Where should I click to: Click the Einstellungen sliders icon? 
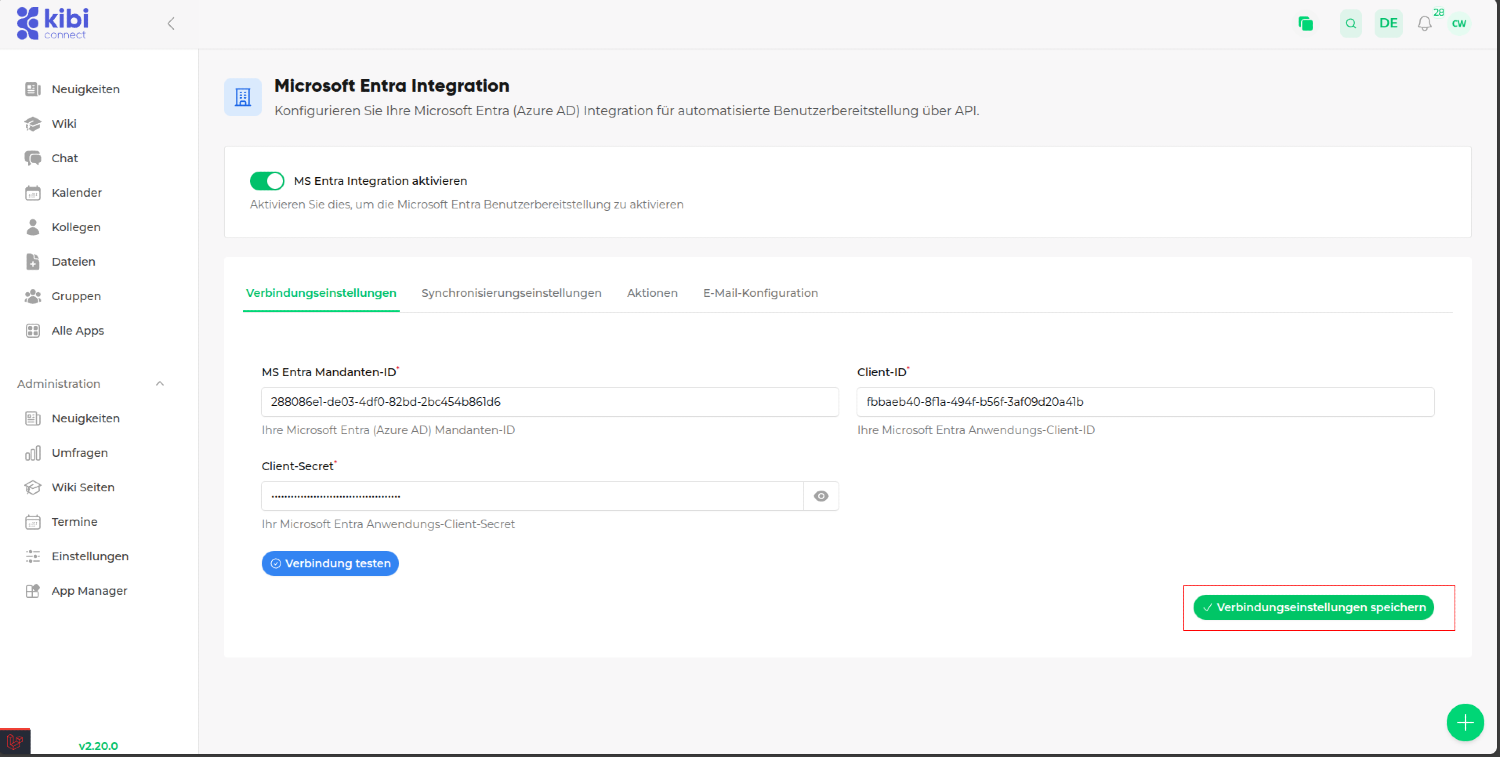point(33,556)
